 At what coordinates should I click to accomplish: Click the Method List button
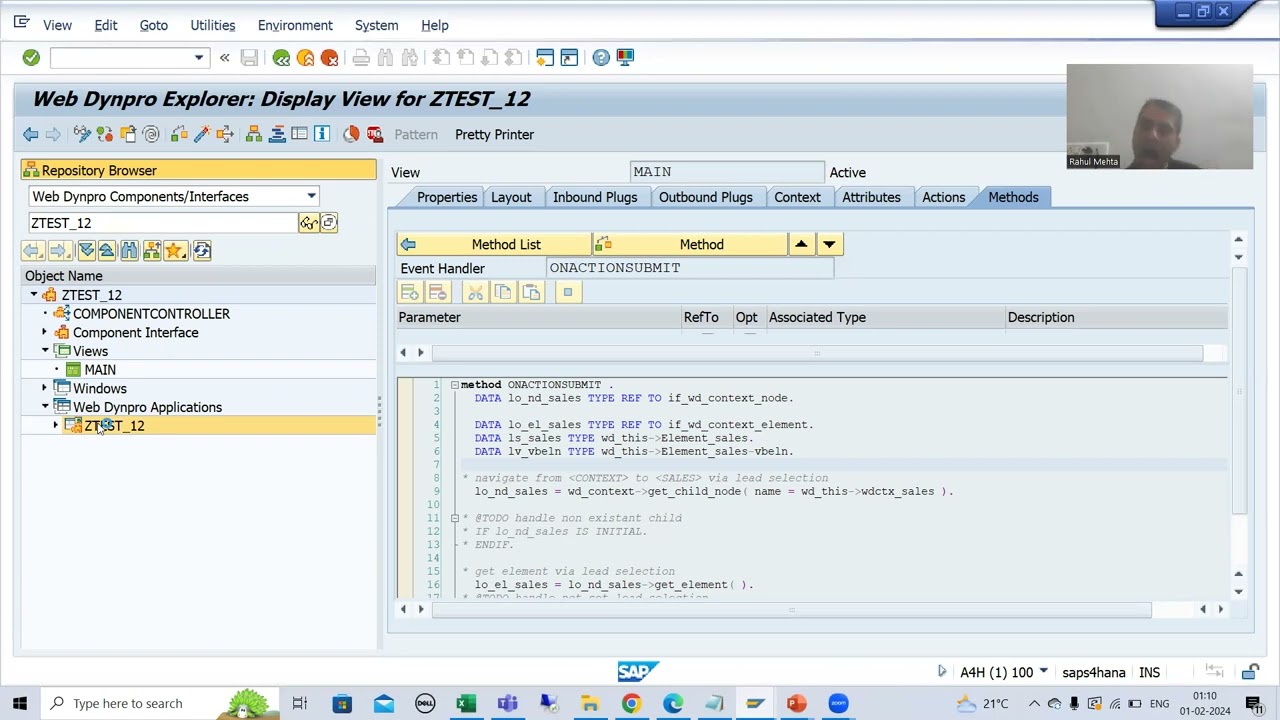pyautogui.click(x=494, y=244)
